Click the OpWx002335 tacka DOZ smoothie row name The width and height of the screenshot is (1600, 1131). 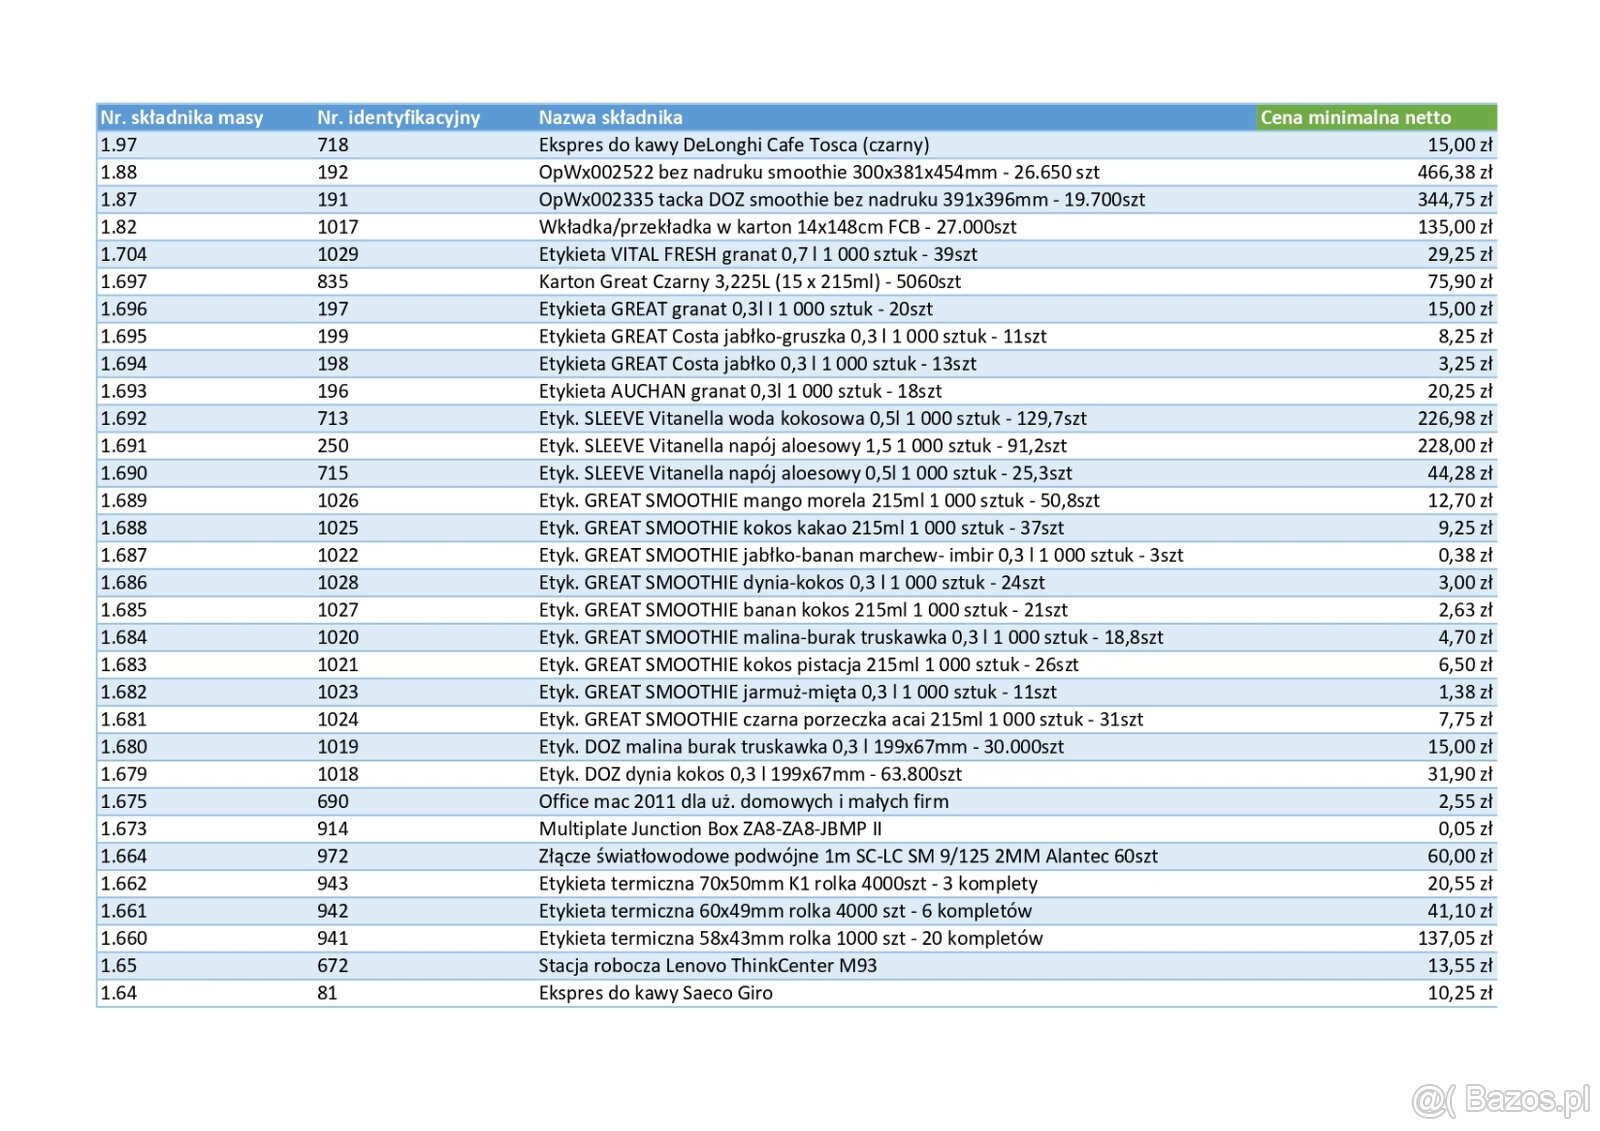tap(842, 200)
